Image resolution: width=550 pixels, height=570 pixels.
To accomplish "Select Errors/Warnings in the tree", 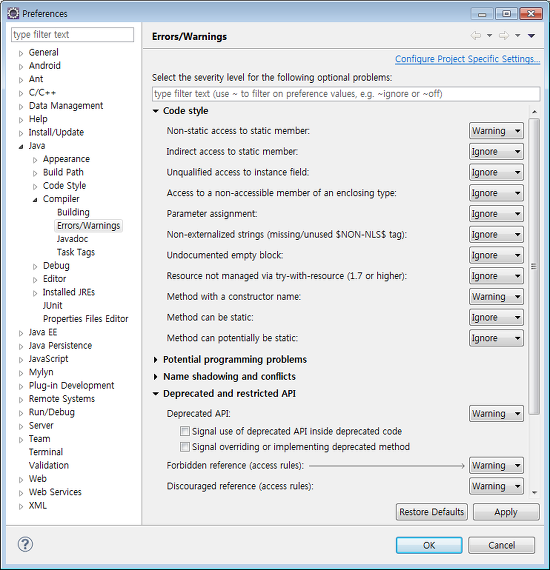I will tap(88, 226).
